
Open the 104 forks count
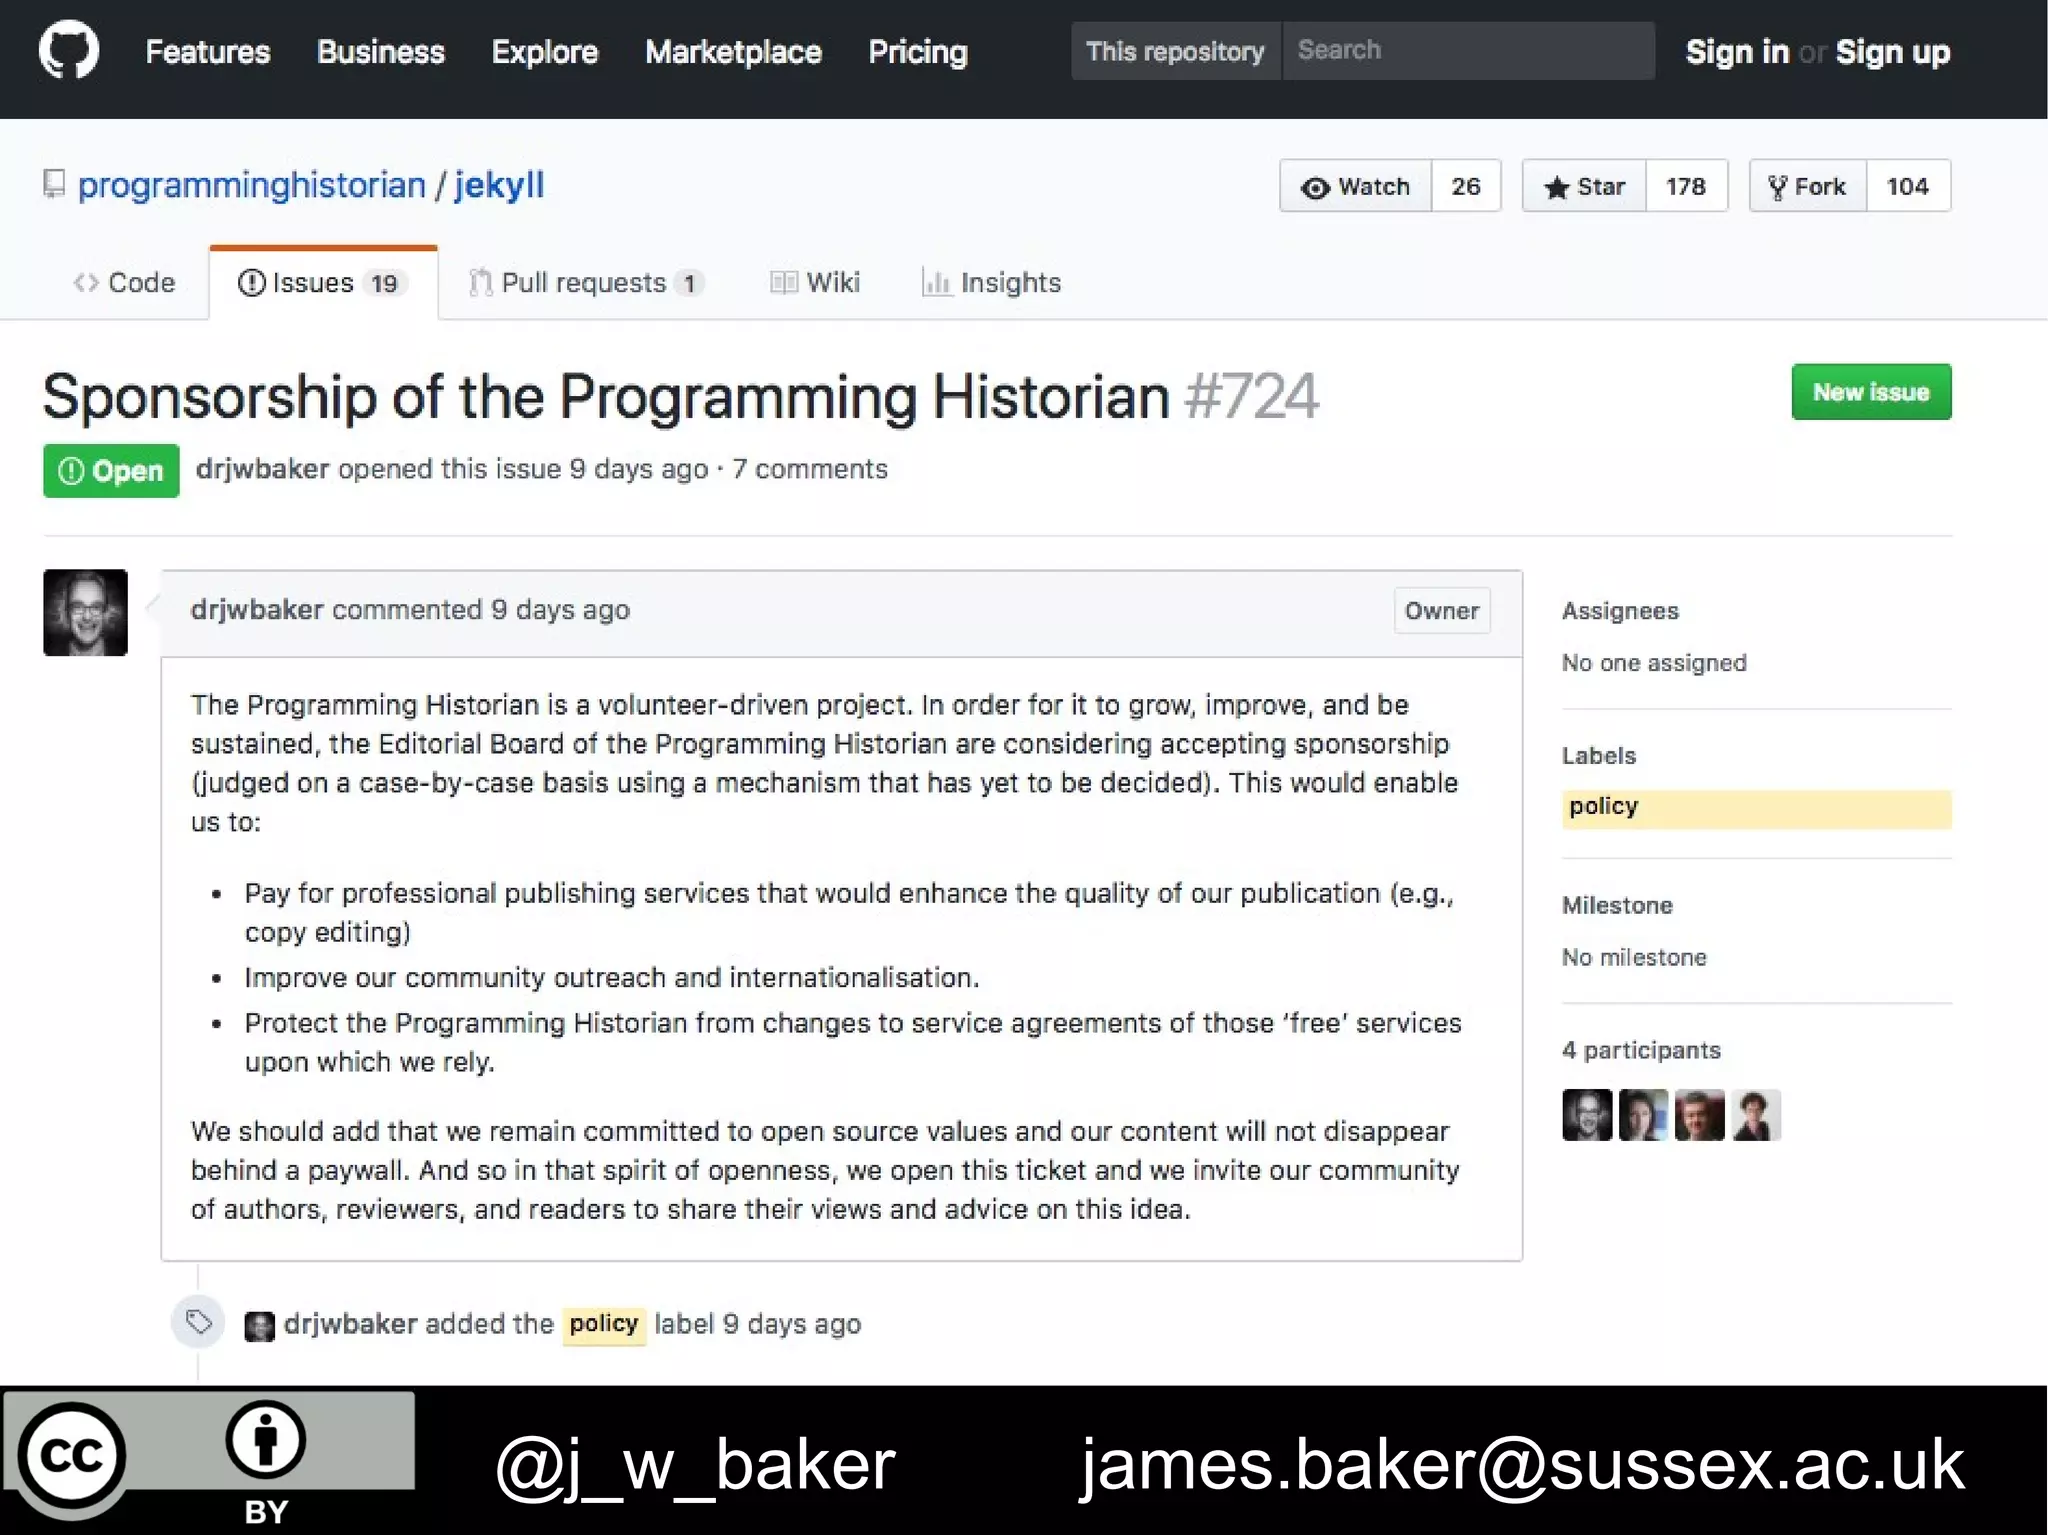(1908, 186)
